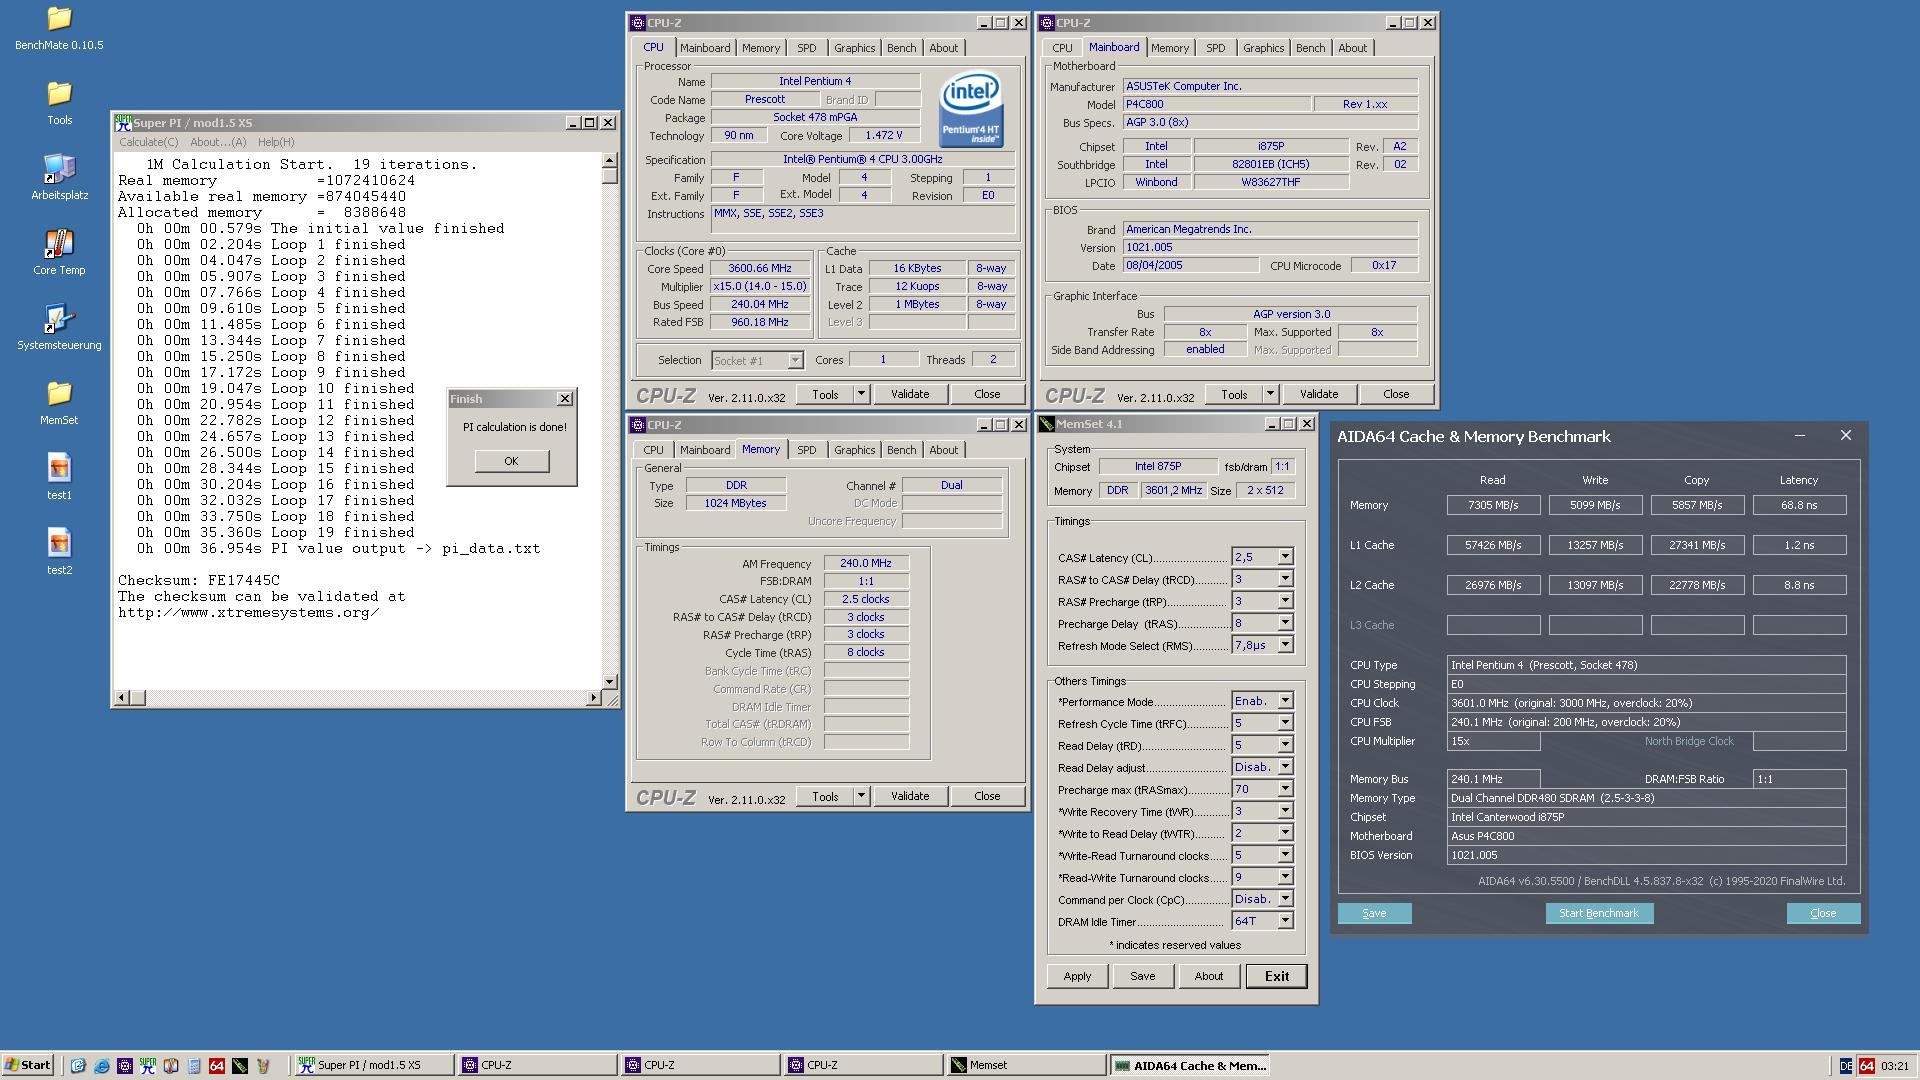Click OK in the Finish dialog
Image resolution: width=1920 pixels, height=1080 pixels.
coord(511,461)
